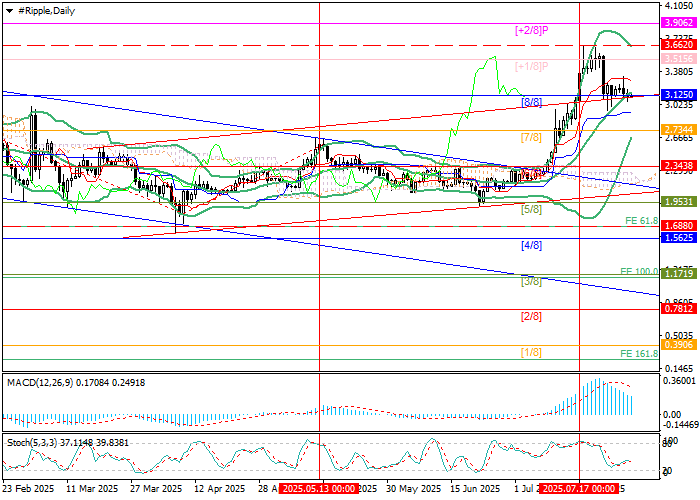Select the [4/8] level label
Image resolution: width=700 pixels, height=500 pixels.
[x=531, y=245]
